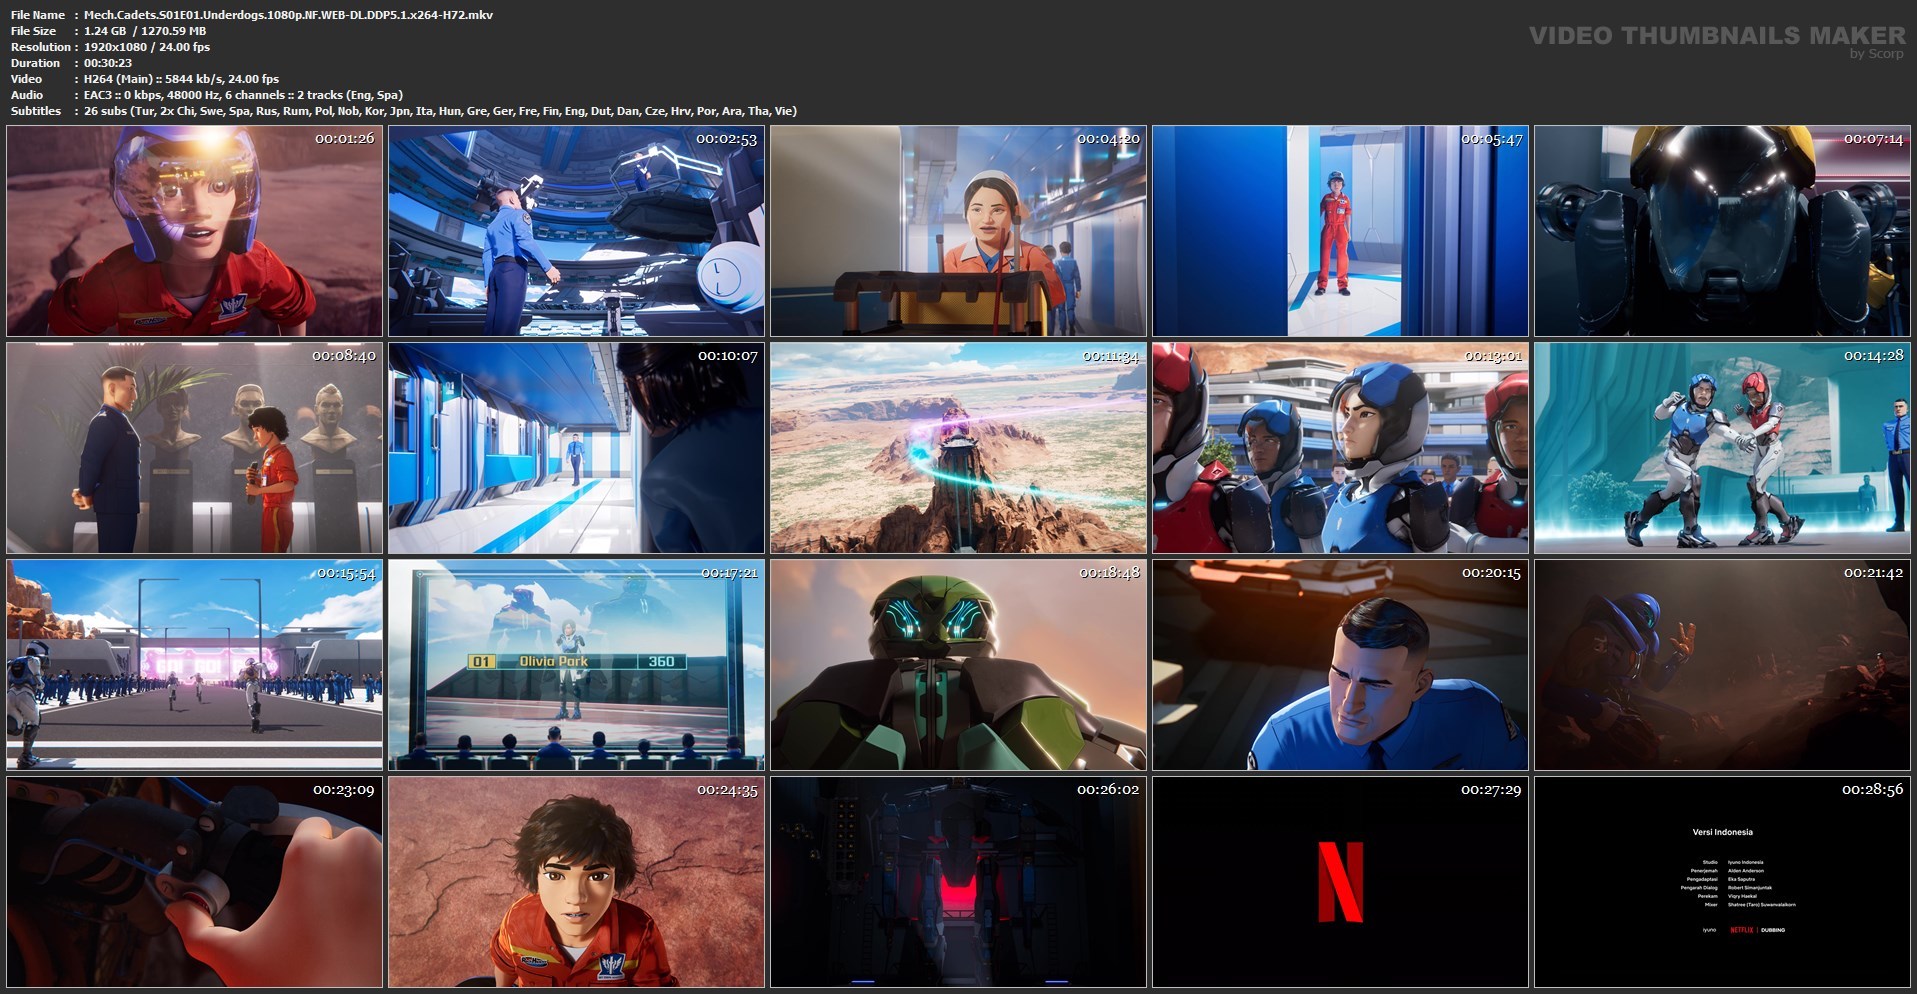Image resolution: width=1917 pixels, height=994 pixels.
Task: Select the thumbnail at 00:13:01
Action: tap(1341, 448)
